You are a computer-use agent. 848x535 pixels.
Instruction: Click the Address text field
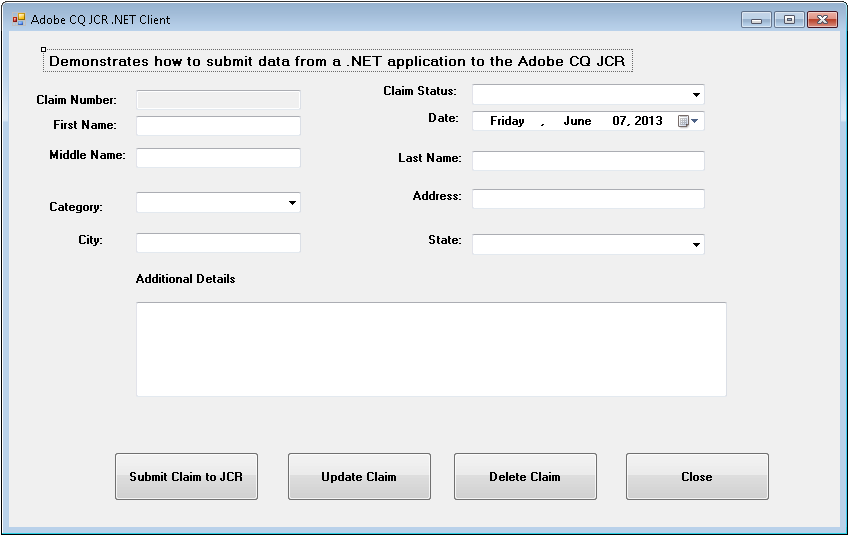pos(588,198)
